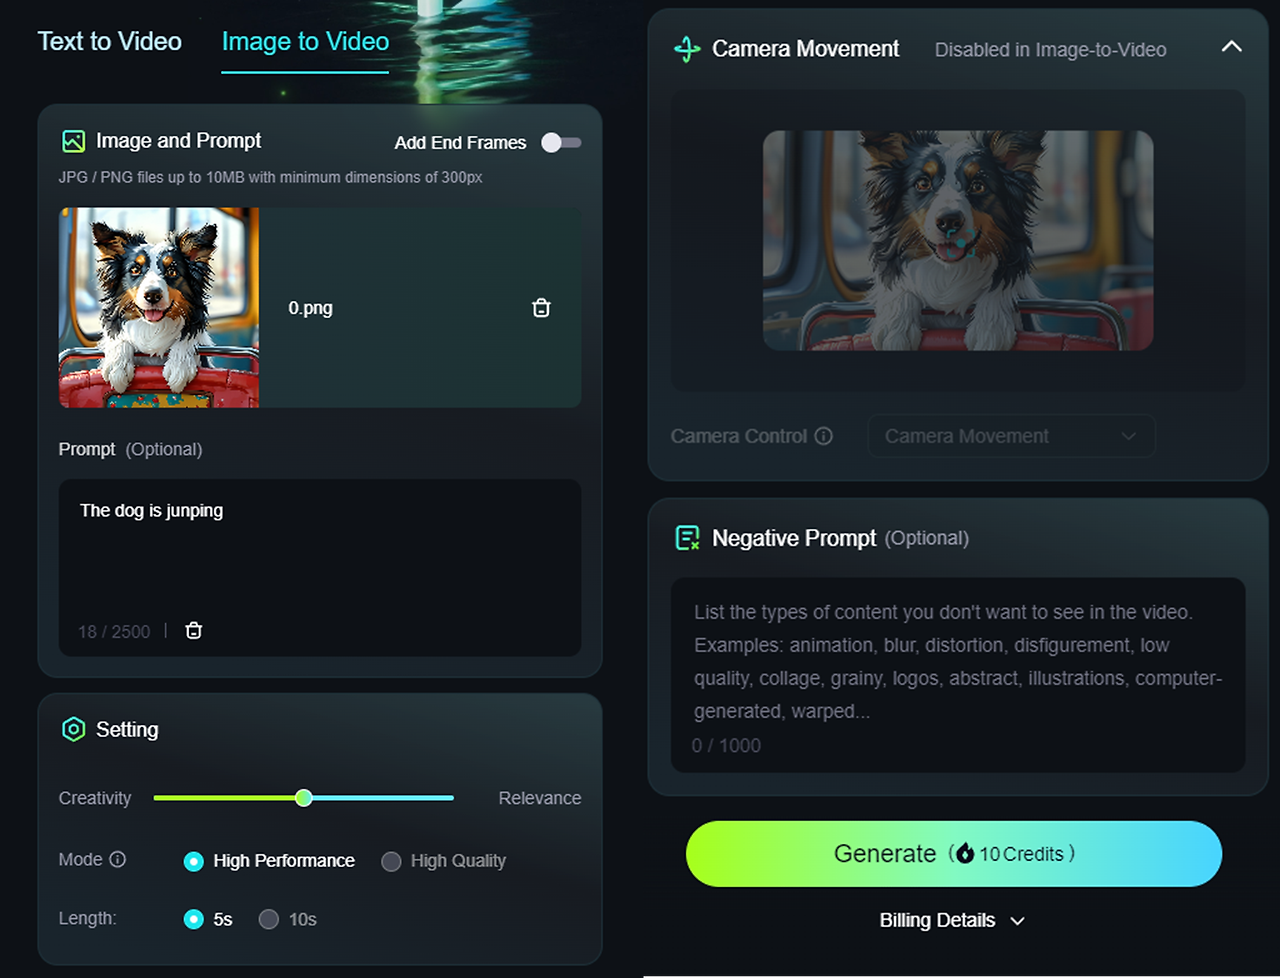
Task: Open the Camera Movement dropdown
Action: (x=1011, y=436)
